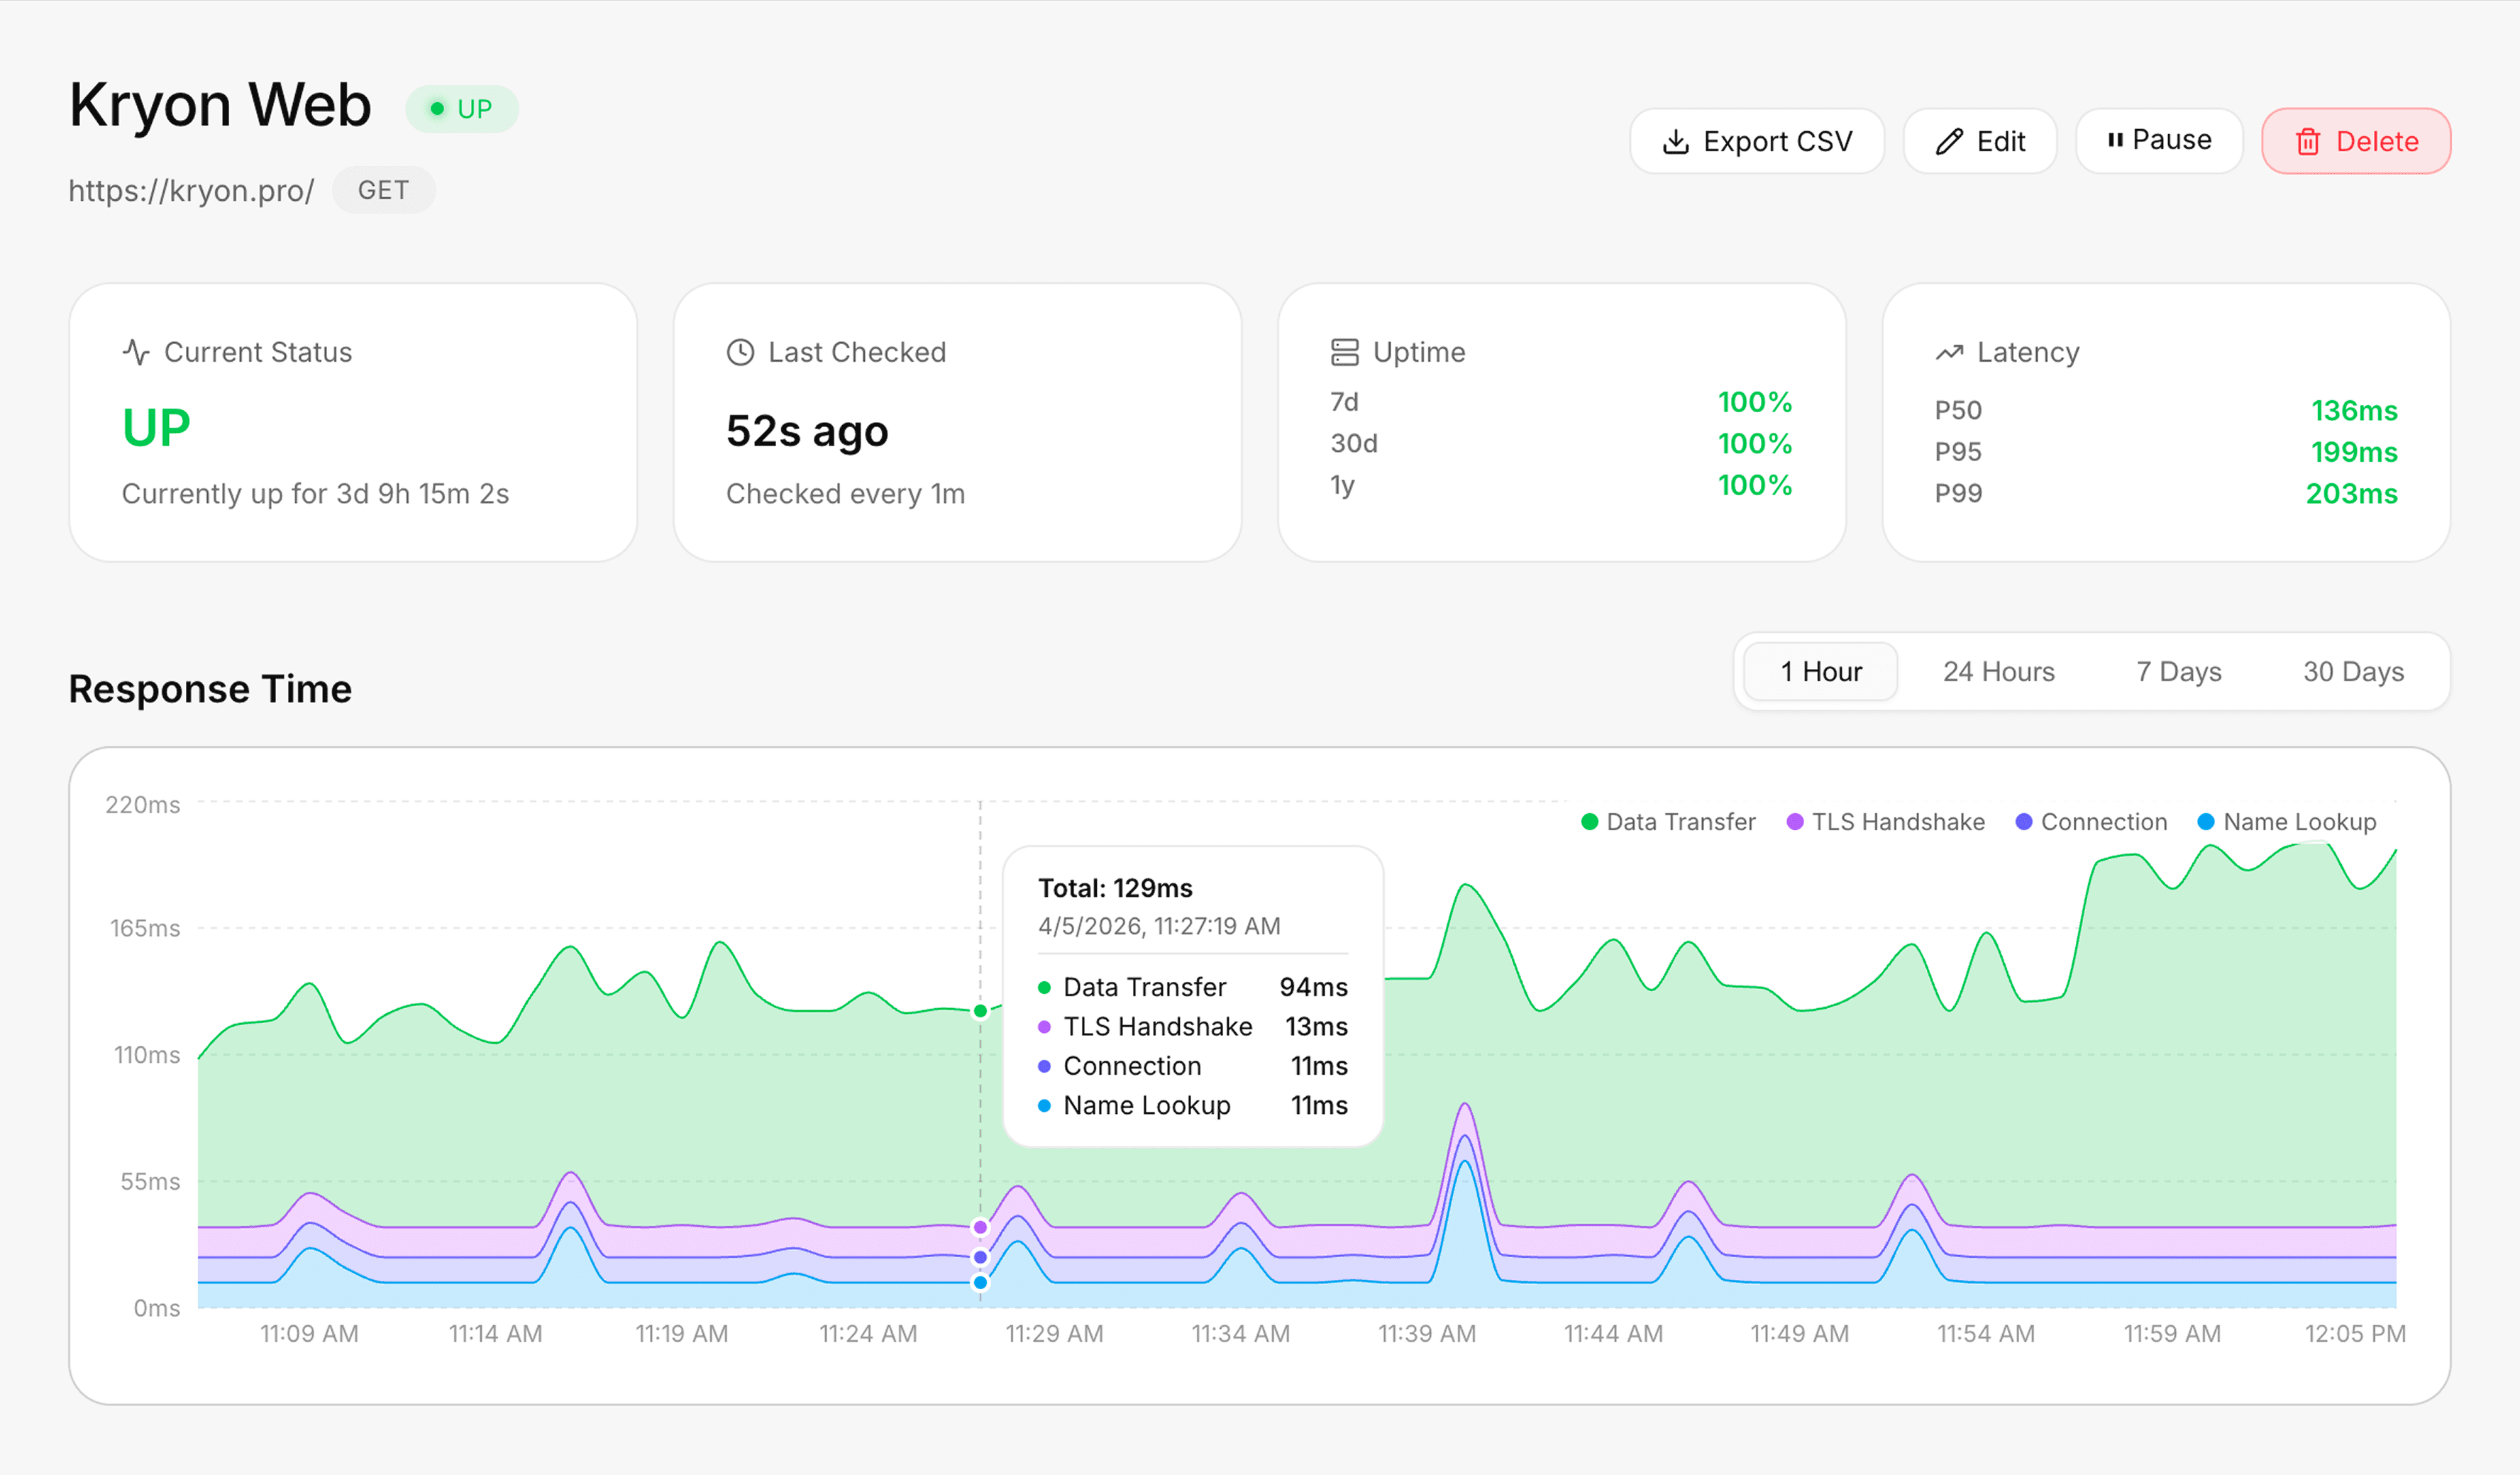Click the green Data Transfer chart point
The width and height of the screenshot is (2520, 1475).
(x=980, y=1011)
